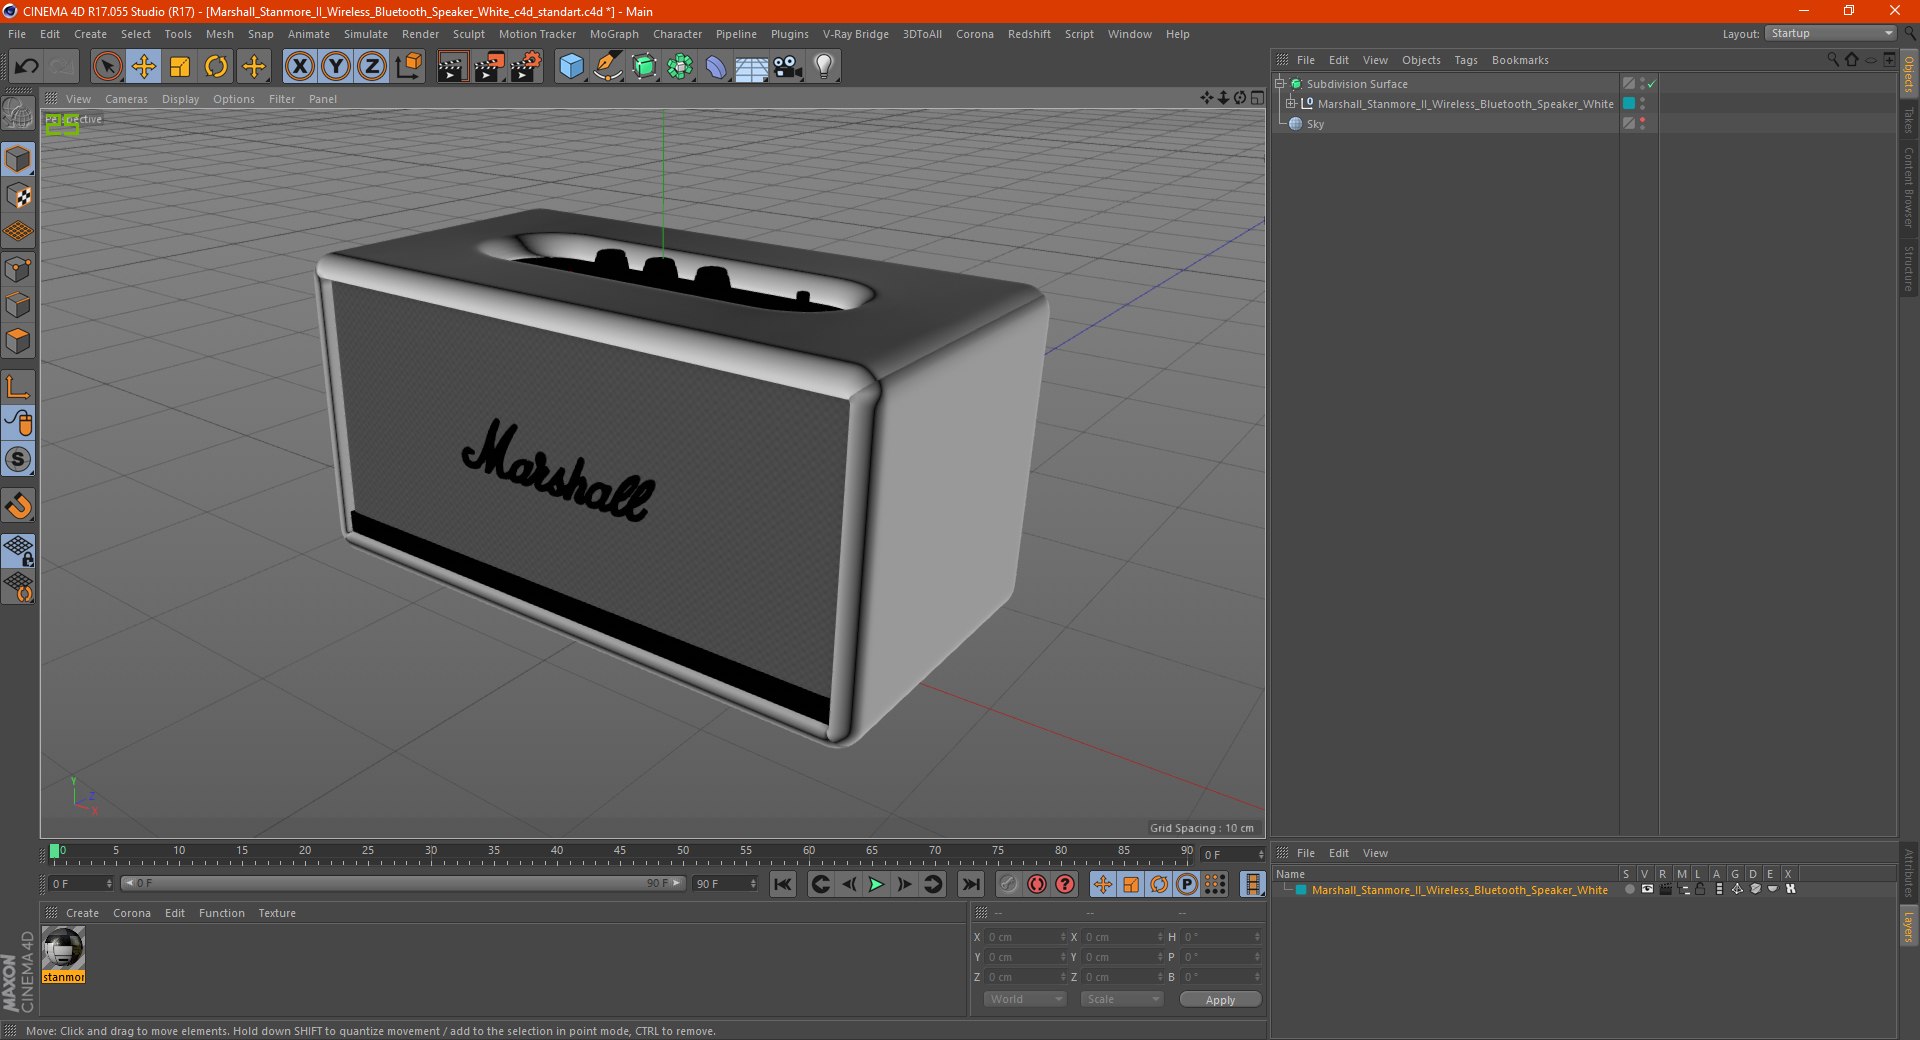Open the Structure side tab
Viewport: 1920px width, 1040px height.
1909,268
